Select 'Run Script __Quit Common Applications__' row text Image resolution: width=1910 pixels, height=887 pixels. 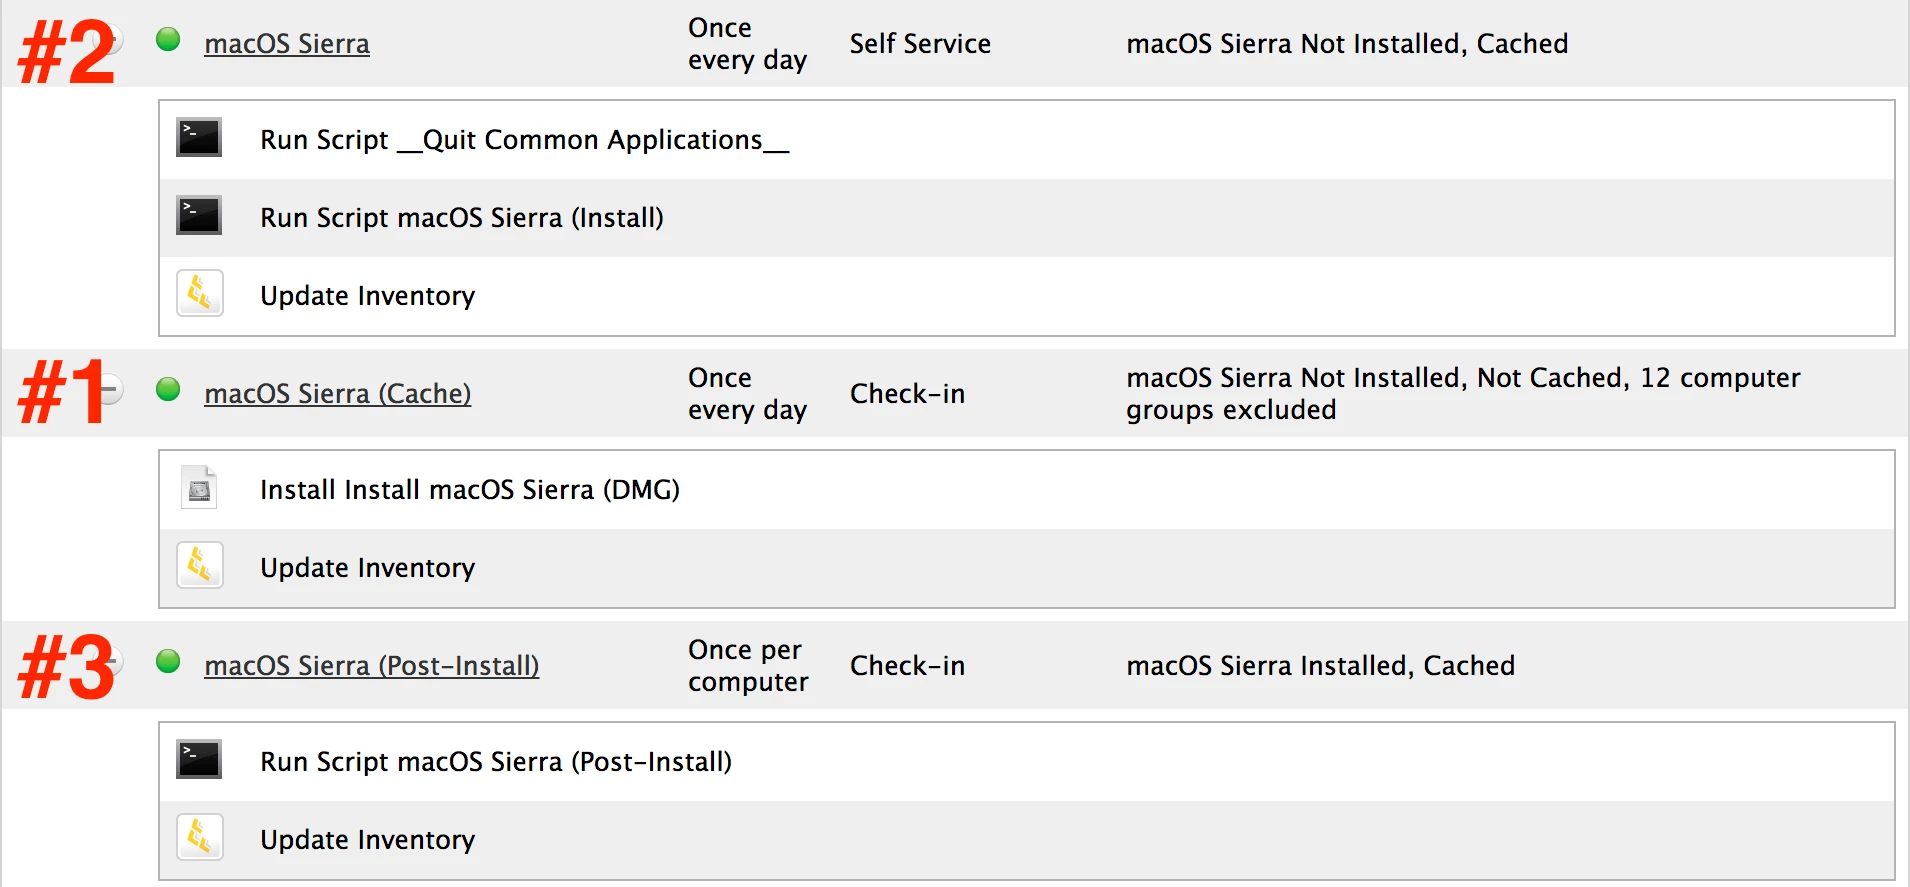[x=525, y=140]
